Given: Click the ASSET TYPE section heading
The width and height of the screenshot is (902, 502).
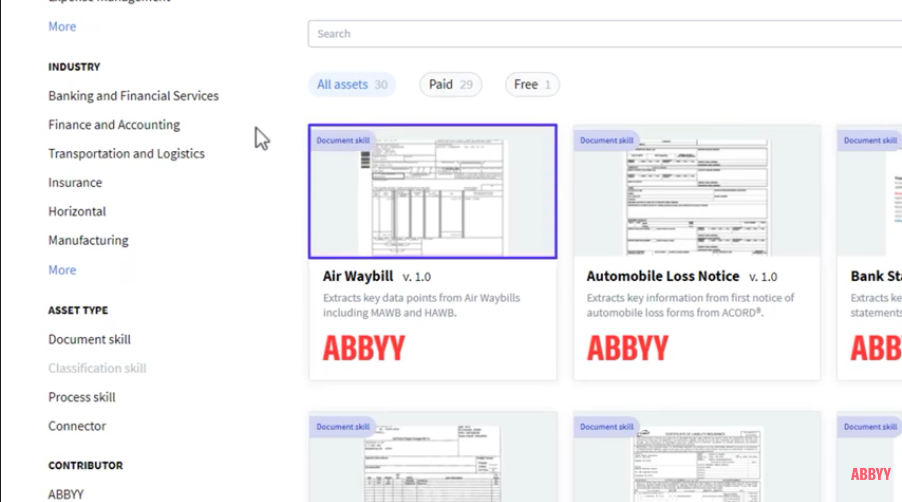Looking at the screenshot, I should [78, 310].
